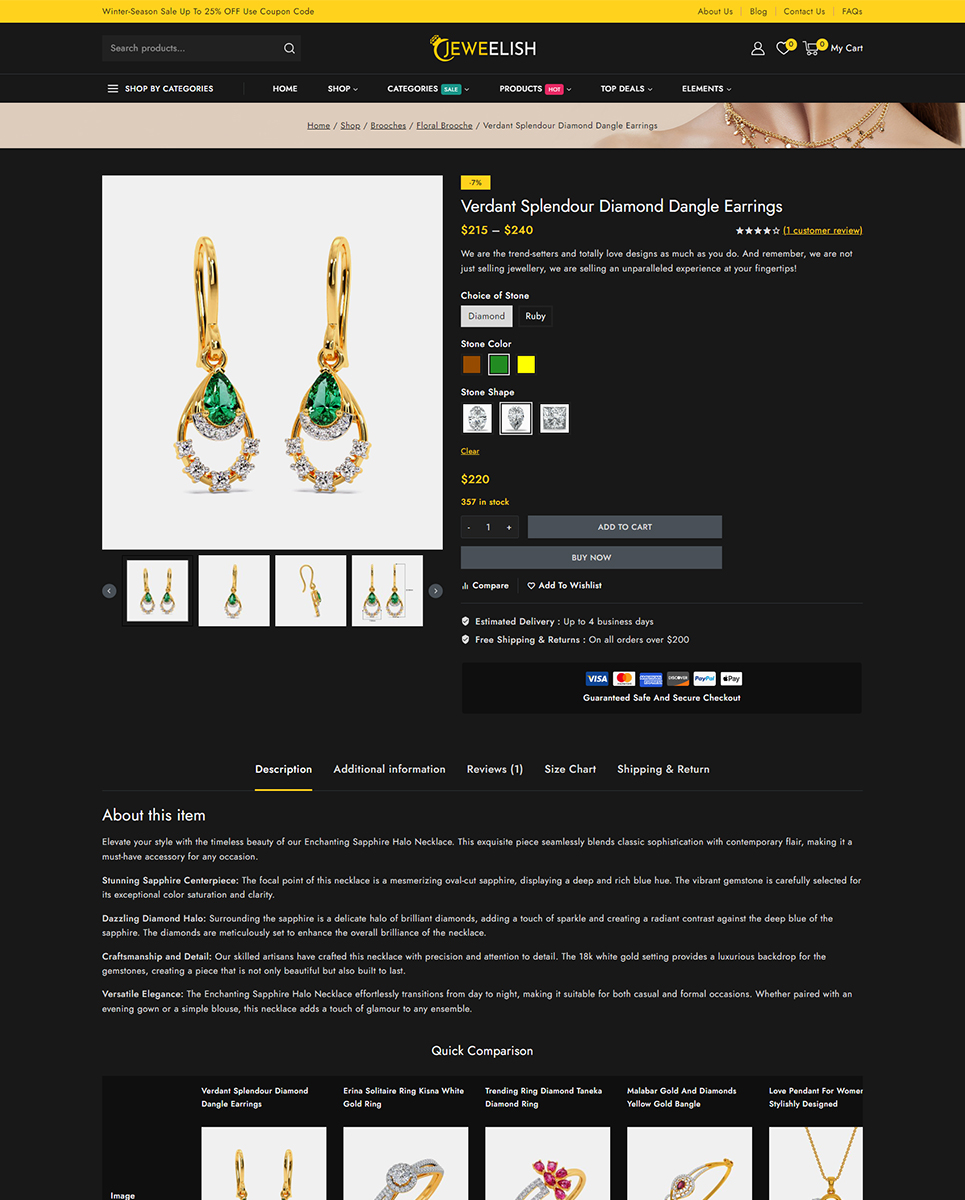The image size is (965, 1200).
Task: Expand the Categories dropdown menu
Action: click(x=428, y=89)
